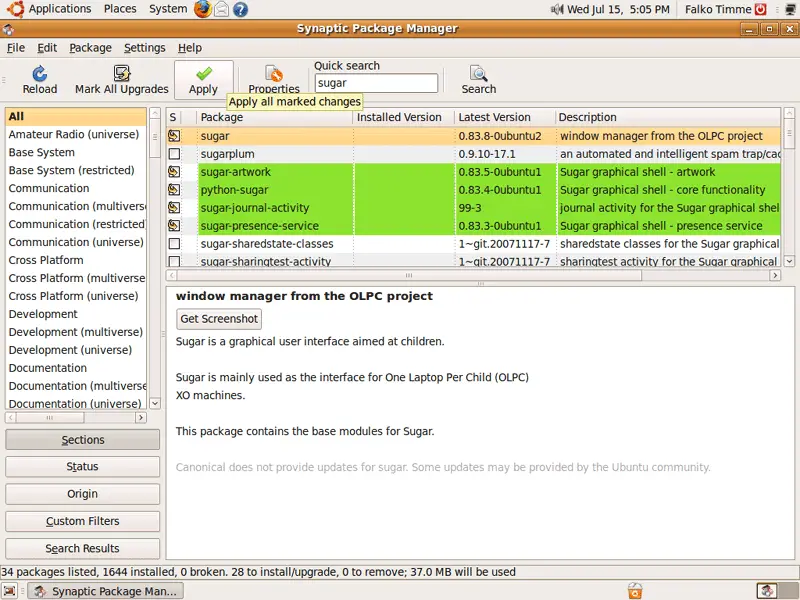Select the sugar-artwork package row
Screen dimensions: 800x600
point(473,172)
